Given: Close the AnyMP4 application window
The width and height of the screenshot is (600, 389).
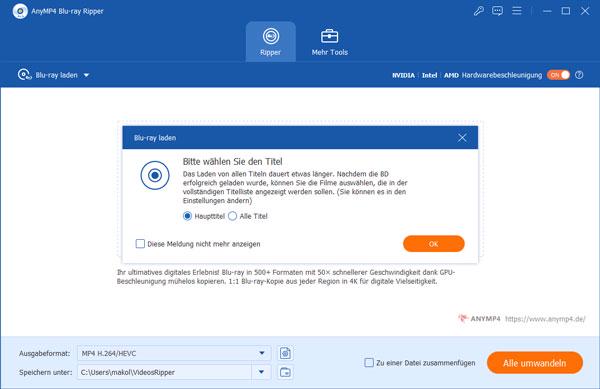Looking at the screenshot, I should tap(585, 11).
